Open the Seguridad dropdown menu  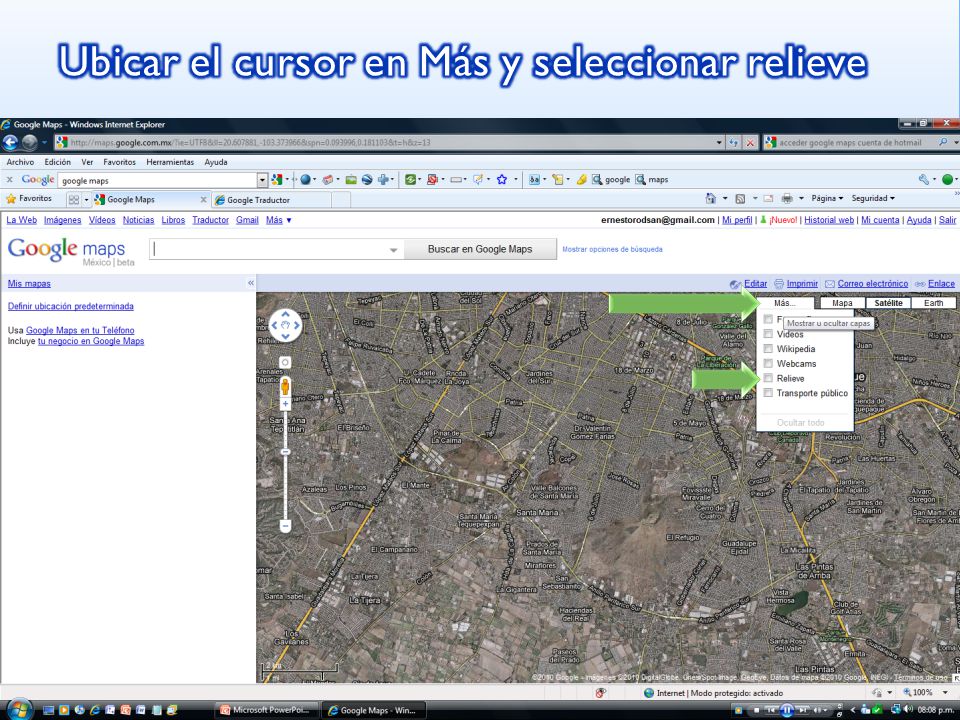(x=873, y=198)
